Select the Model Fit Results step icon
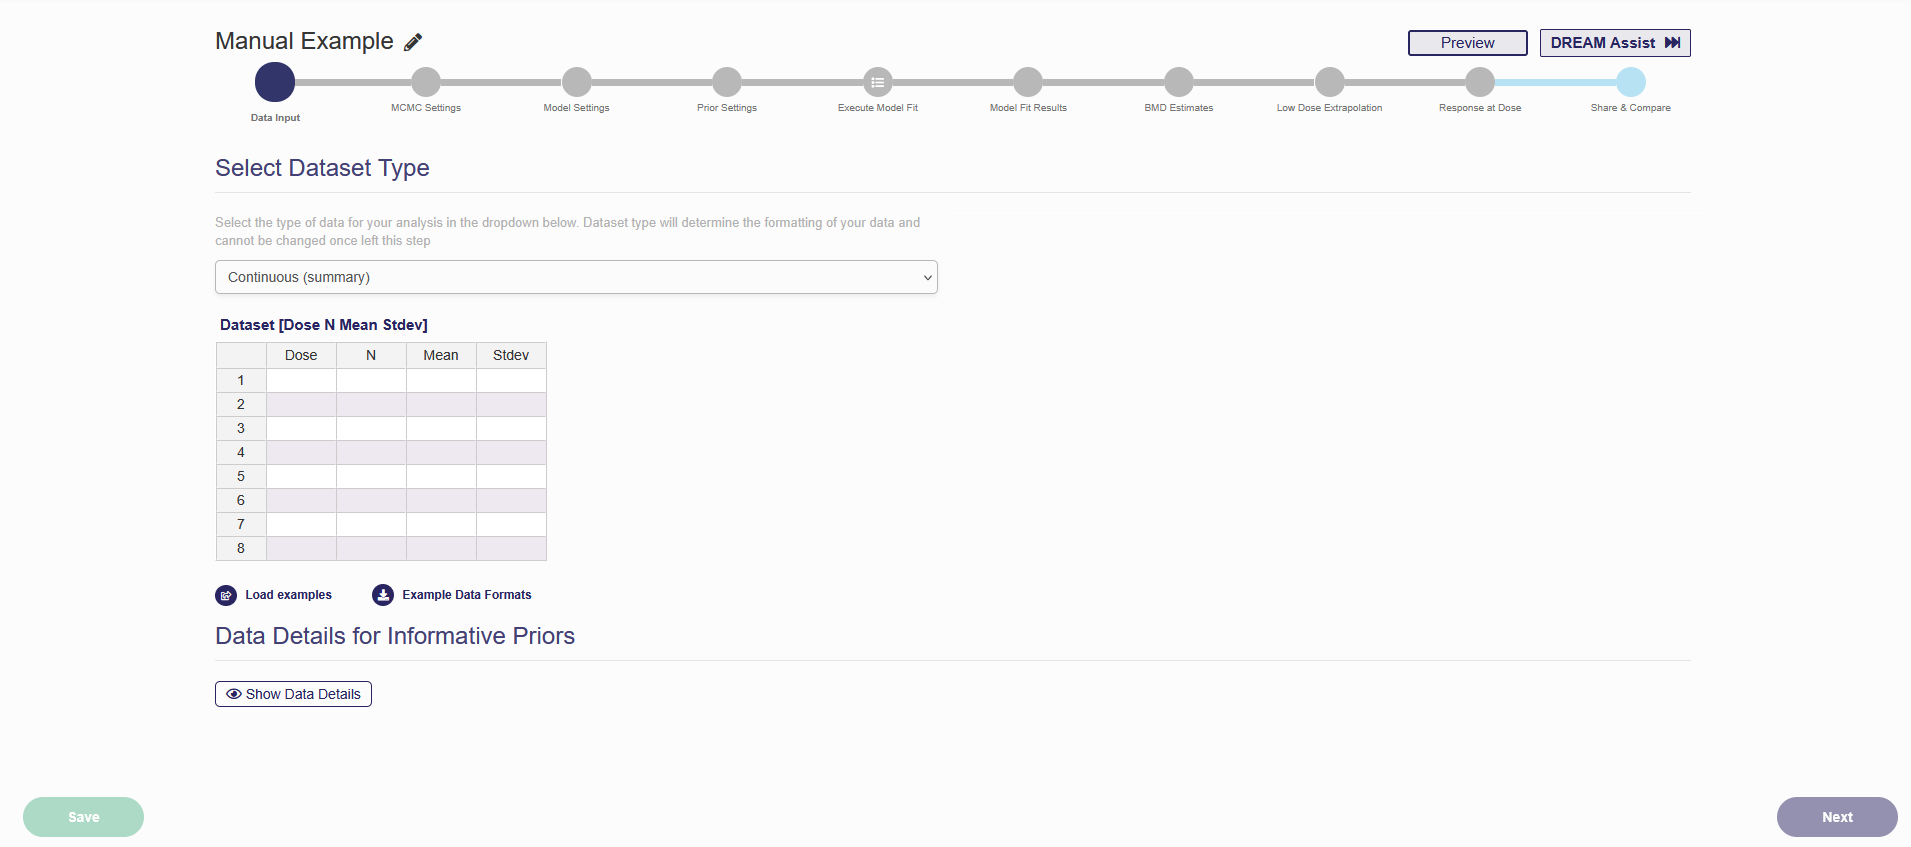This screenshot has width=1911, height=847. 1027,82
